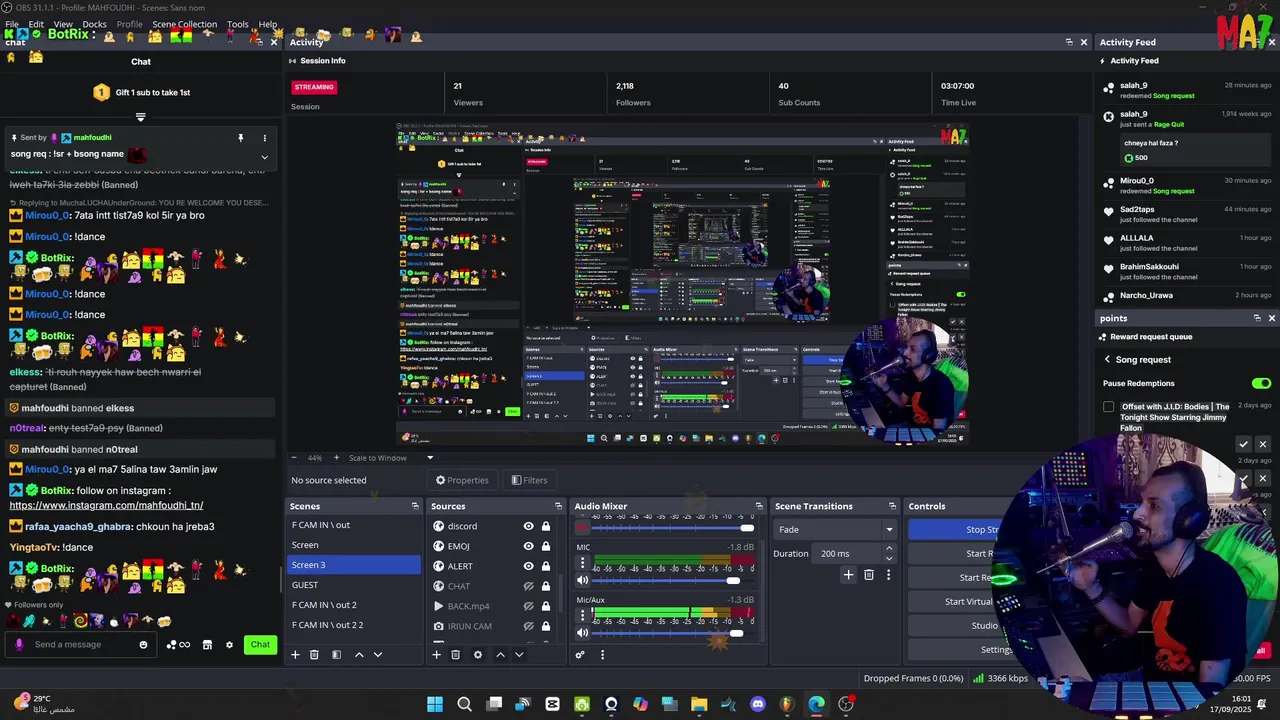Send message with green Chat button

[x=260, y=645]
